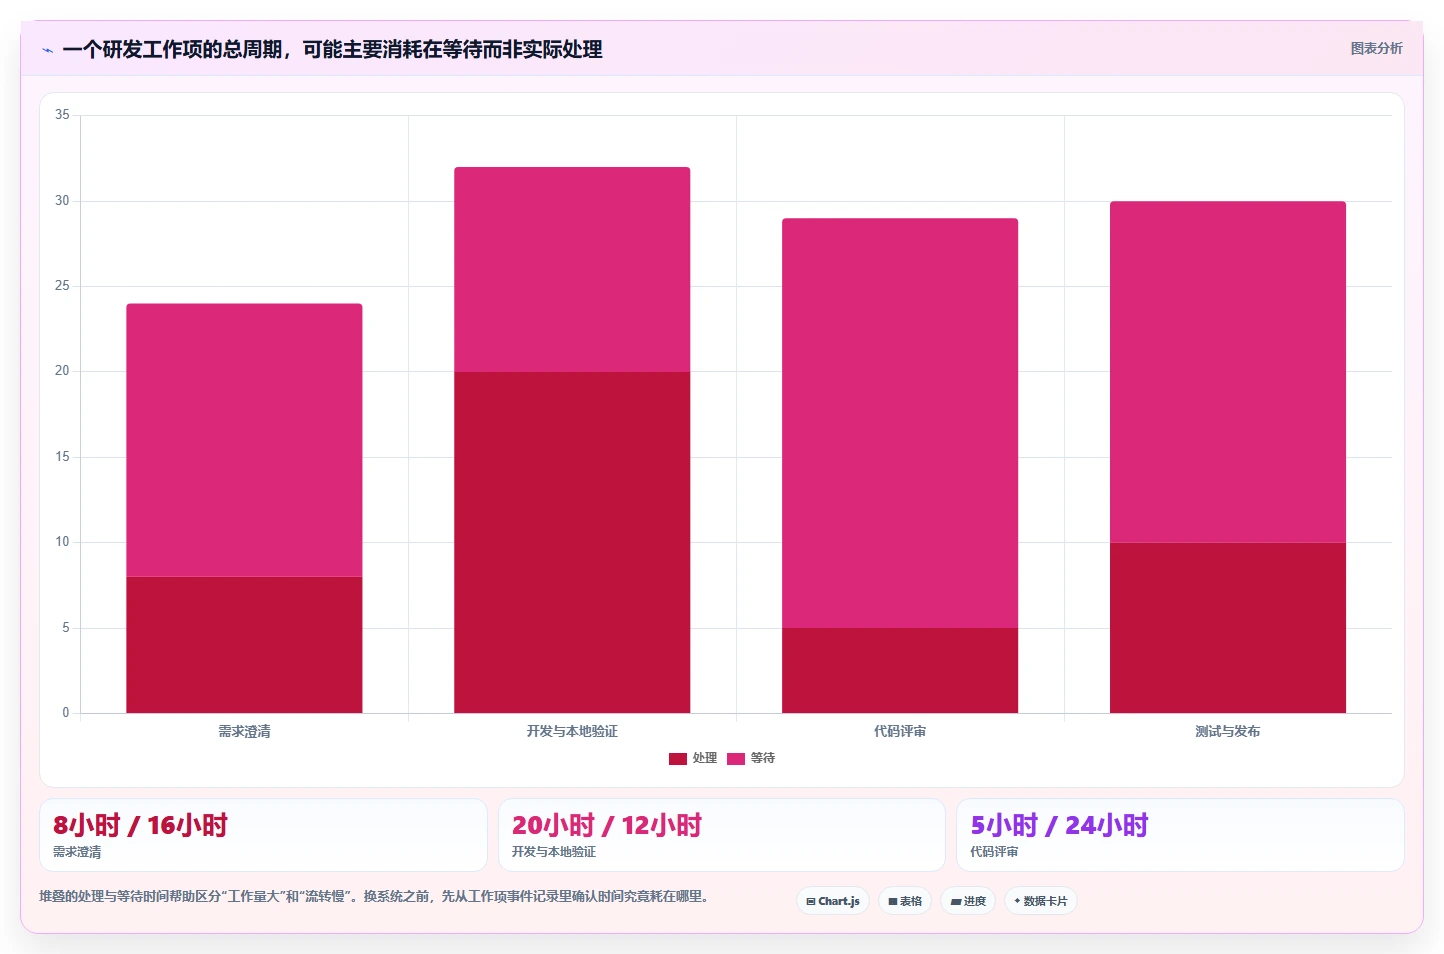
Task: Click the 开发与本地验证 caption in data card
Action: click(x=554, y=852)
